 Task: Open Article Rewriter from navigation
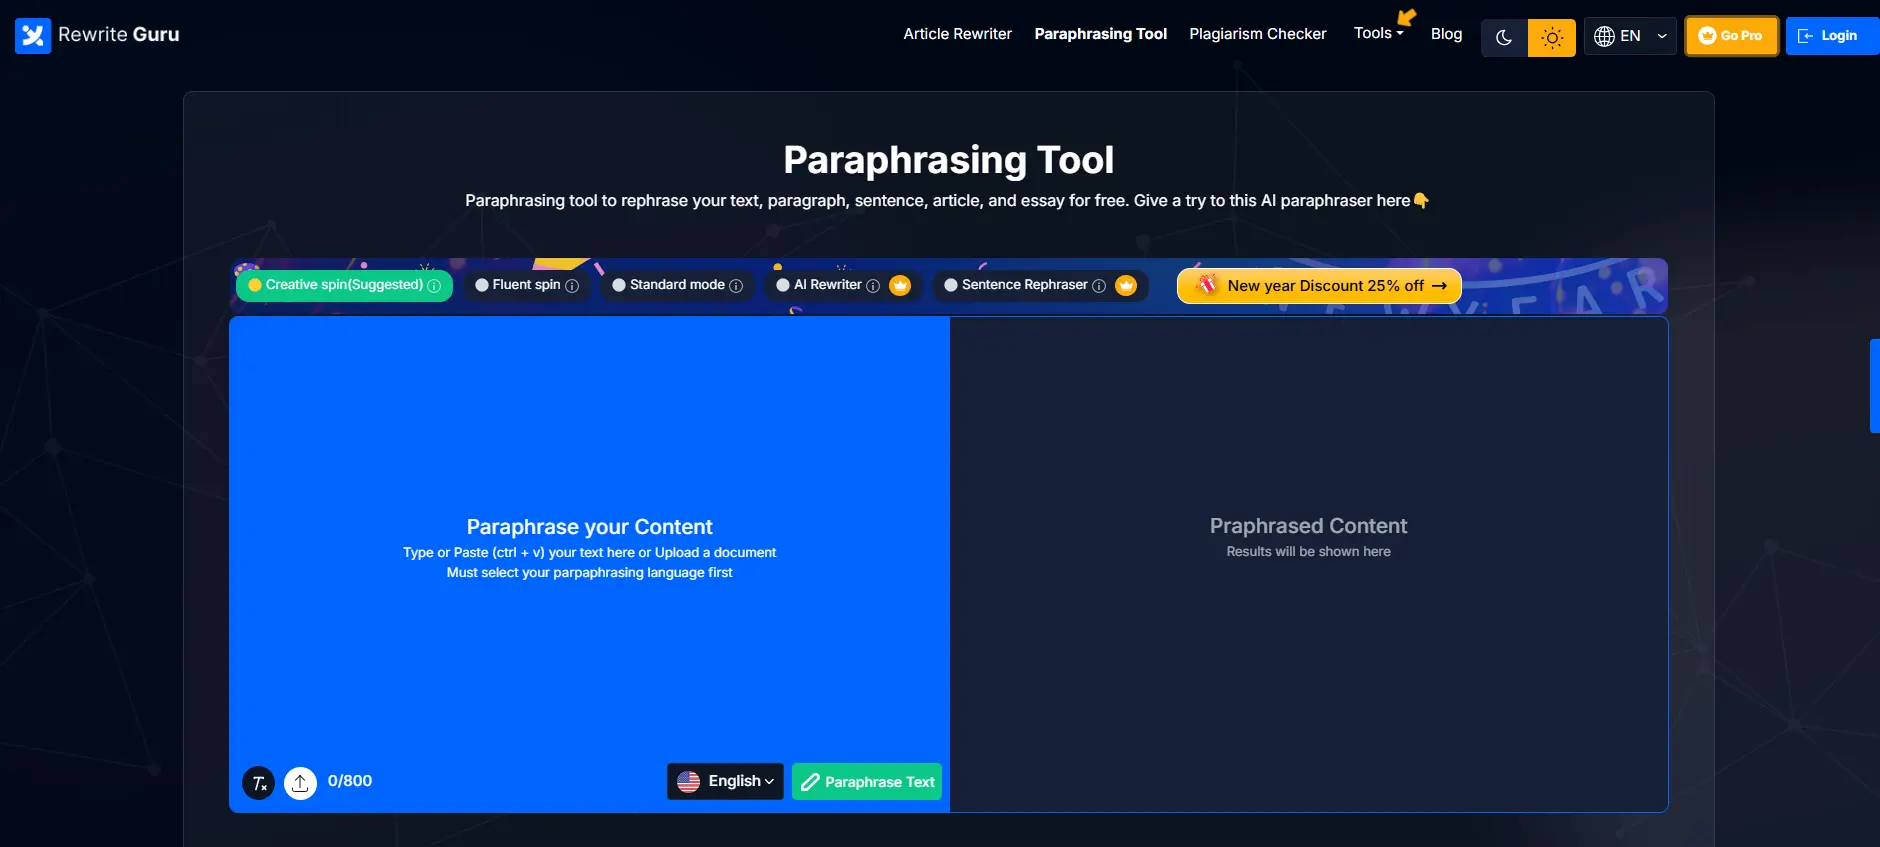pyautogui.click(x=957, y=34)
